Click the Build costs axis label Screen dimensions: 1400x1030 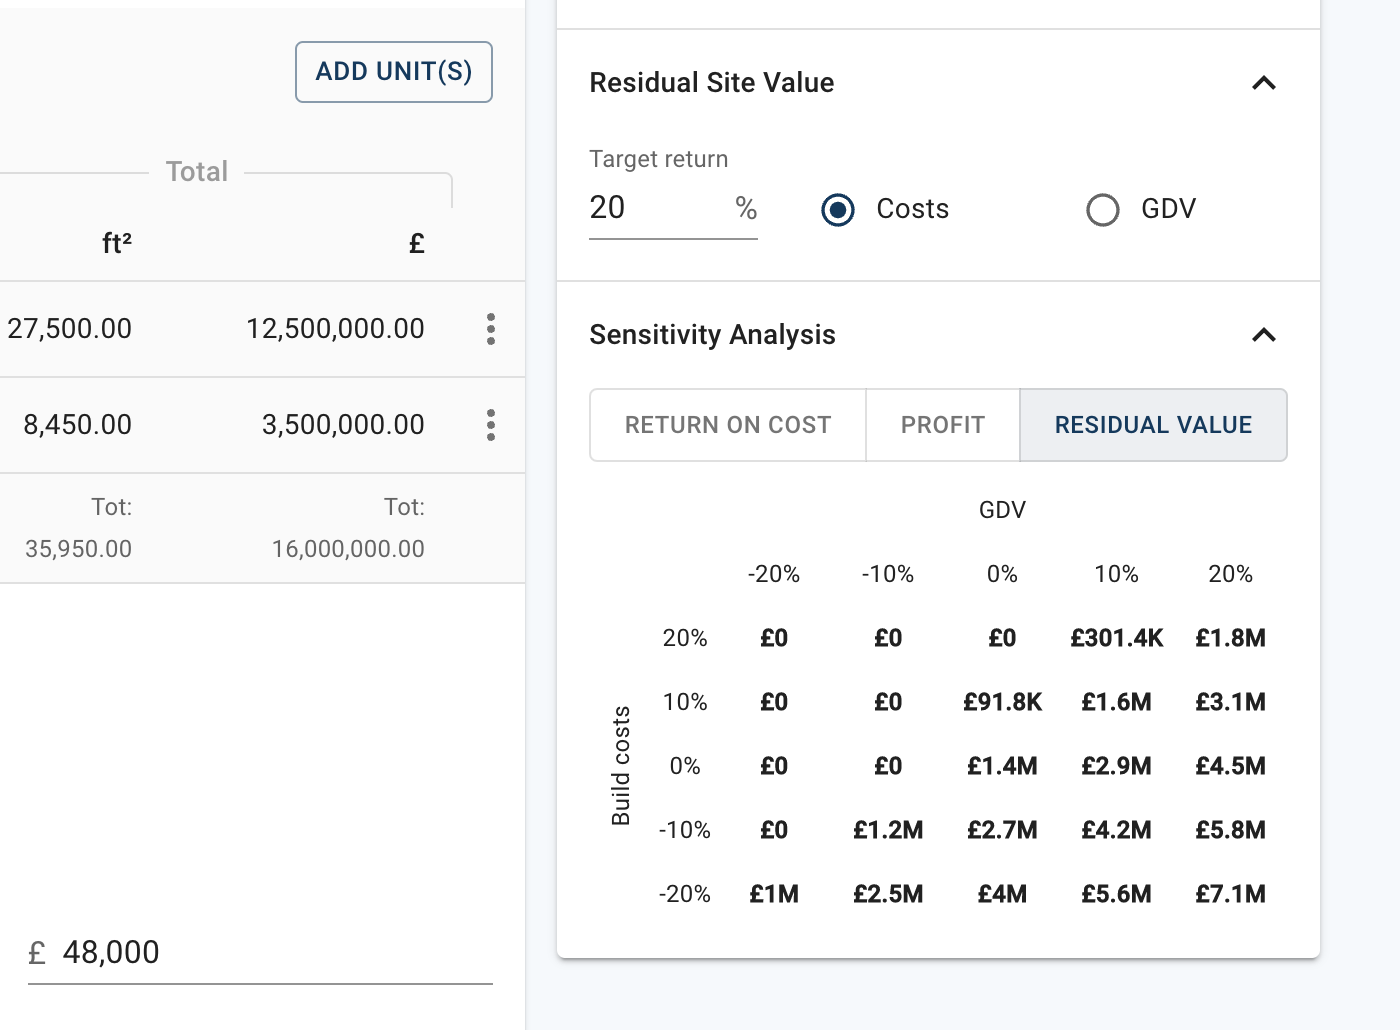[621, 766]
